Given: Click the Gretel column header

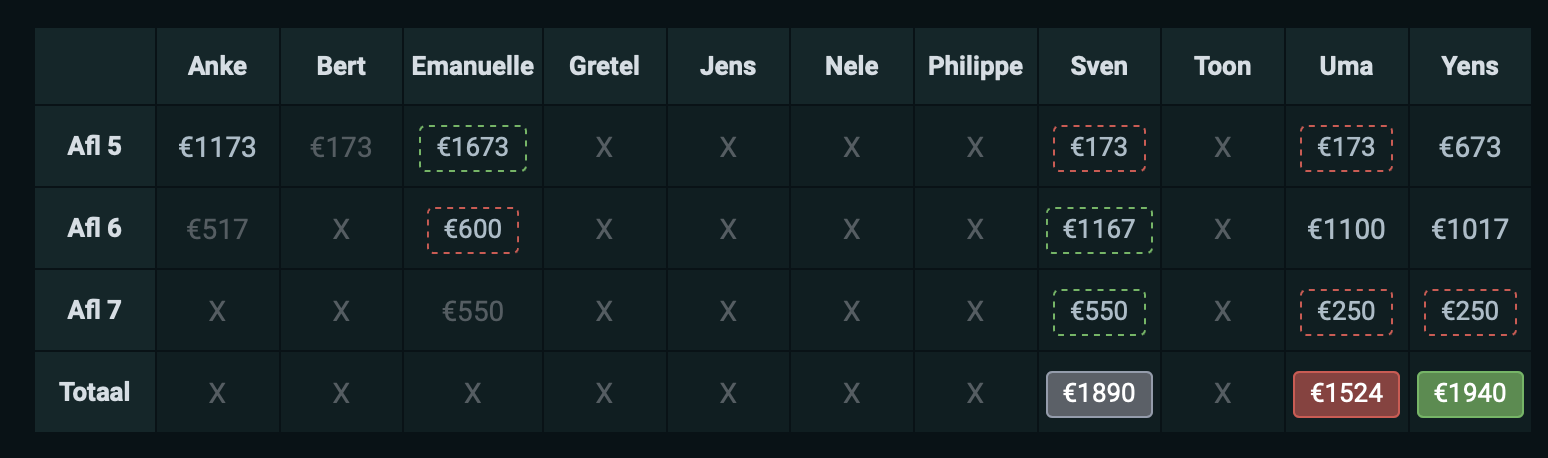Looking at the screenshot, I should (x=604, y=67).
